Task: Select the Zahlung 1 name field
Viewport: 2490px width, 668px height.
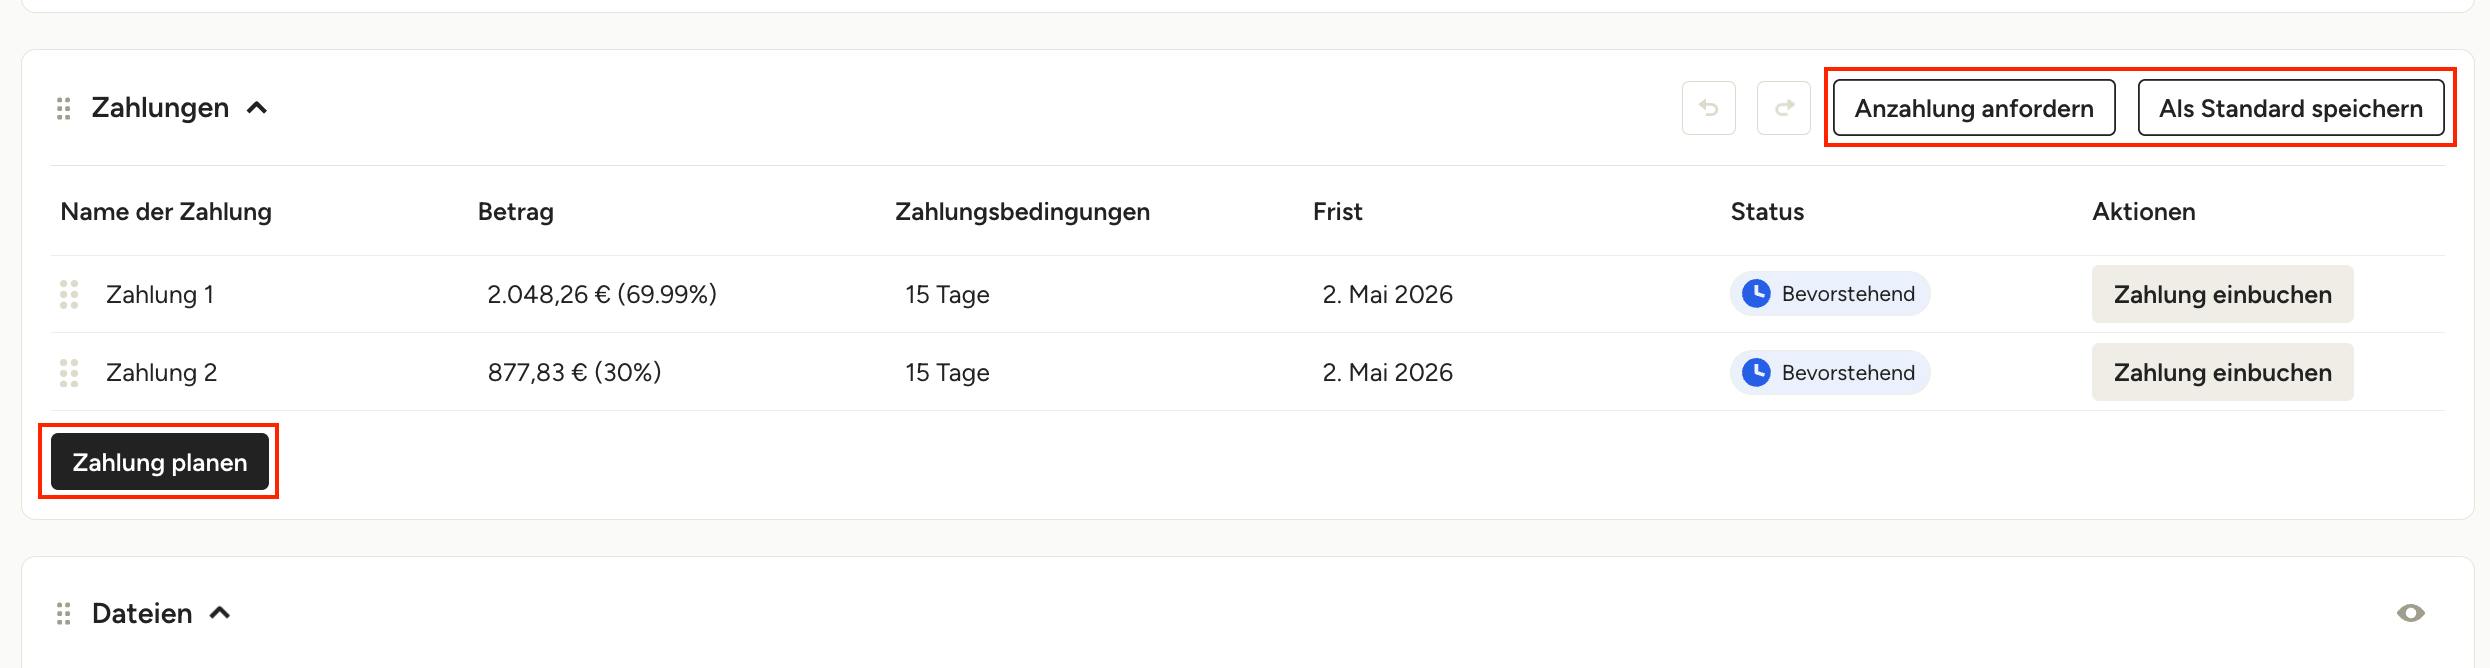Action: 160,294
